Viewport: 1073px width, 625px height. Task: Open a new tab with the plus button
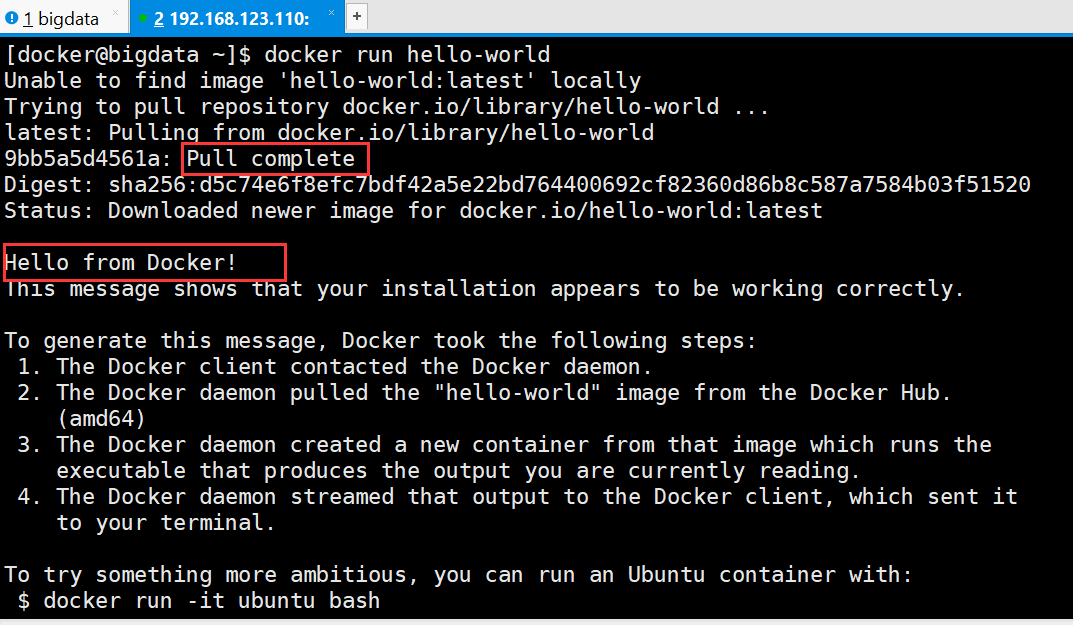pyautogui.click(x=357, y=17)
